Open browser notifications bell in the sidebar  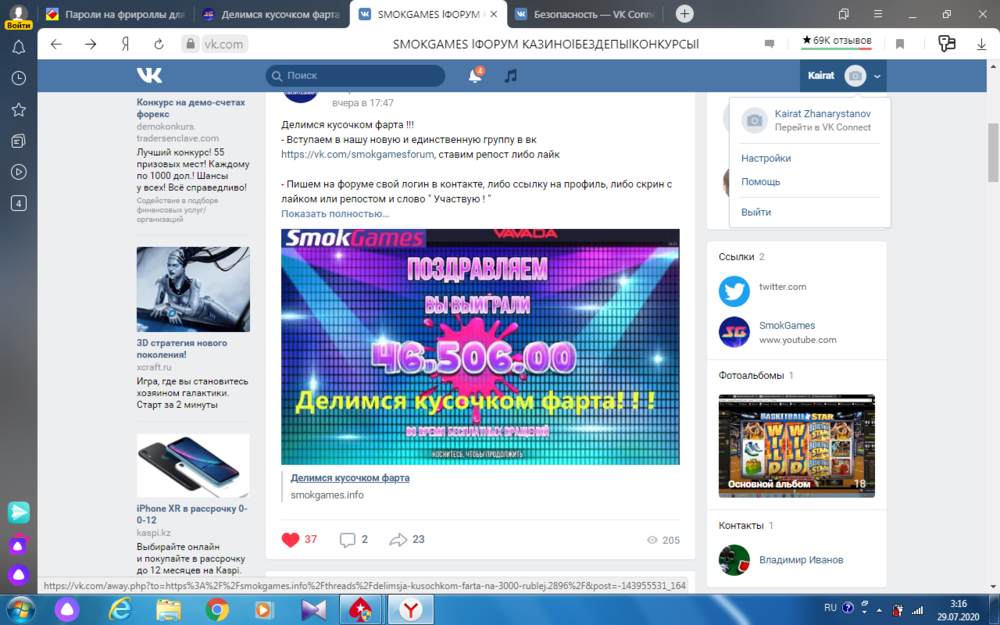point(18,47)
